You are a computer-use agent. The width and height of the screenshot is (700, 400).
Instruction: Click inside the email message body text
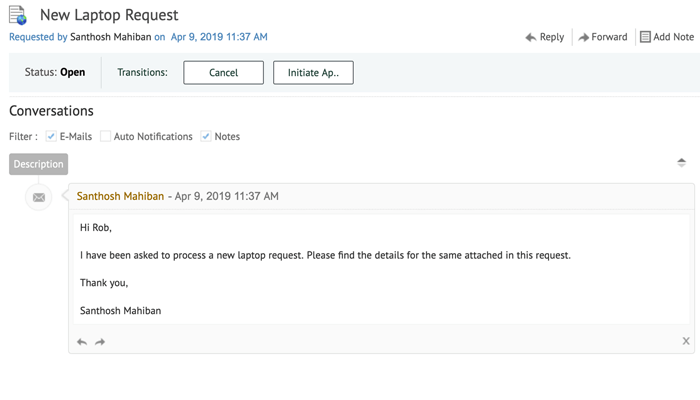click(325, 256)
